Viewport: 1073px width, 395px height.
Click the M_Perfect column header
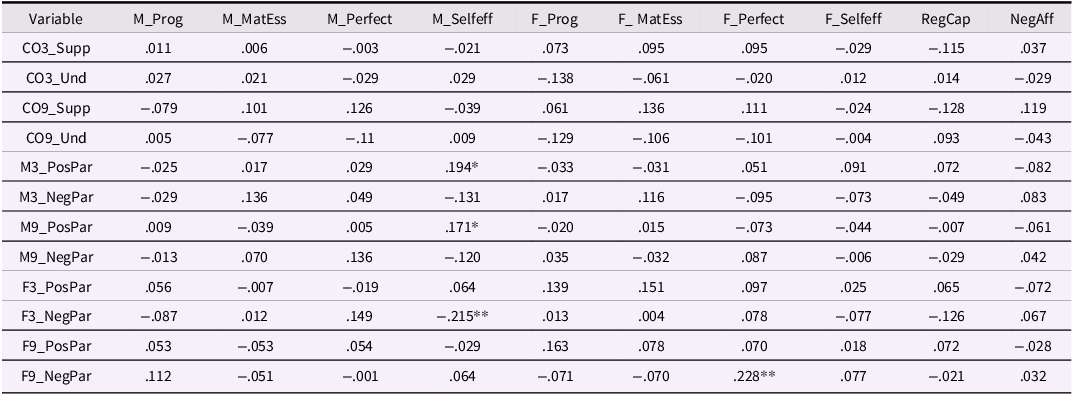359,19
